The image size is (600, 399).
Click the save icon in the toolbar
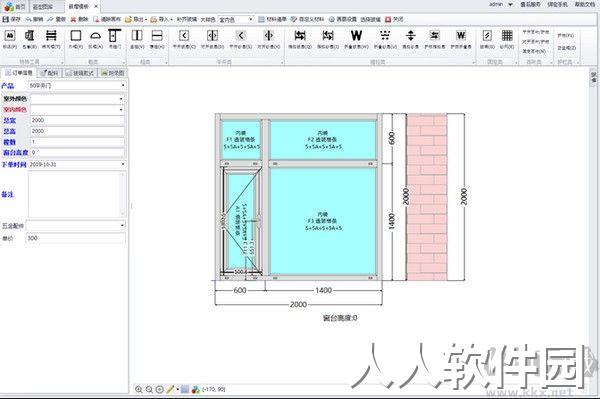point(5,19)
